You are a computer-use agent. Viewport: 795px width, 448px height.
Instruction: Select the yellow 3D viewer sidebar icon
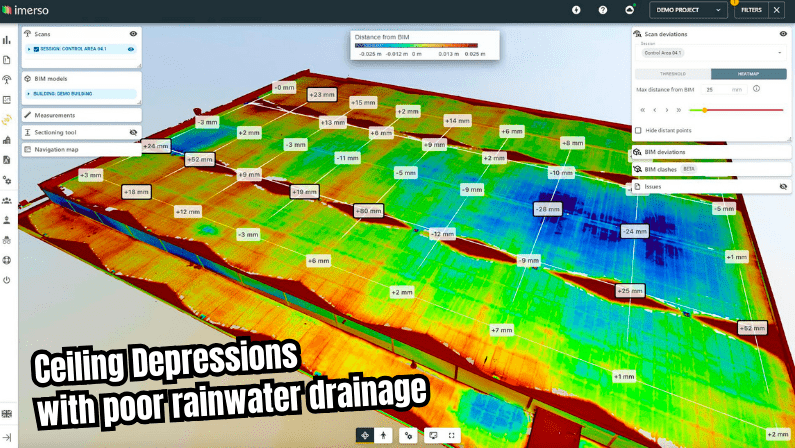click(7, 120)
